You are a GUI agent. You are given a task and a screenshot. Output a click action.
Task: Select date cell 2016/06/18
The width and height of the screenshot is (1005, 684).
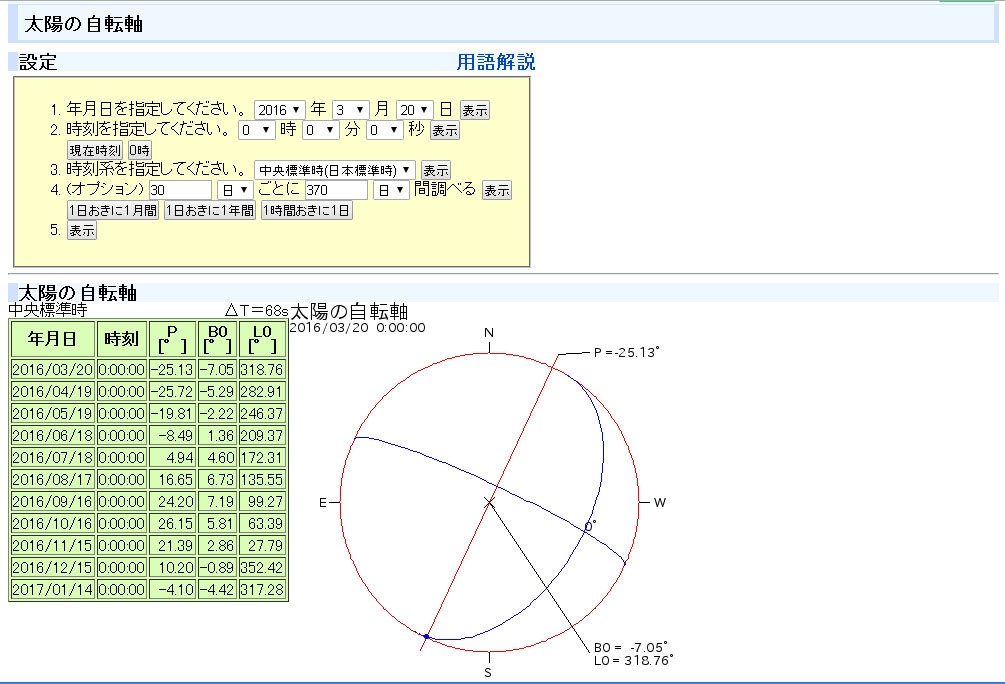tap(53, 435)
